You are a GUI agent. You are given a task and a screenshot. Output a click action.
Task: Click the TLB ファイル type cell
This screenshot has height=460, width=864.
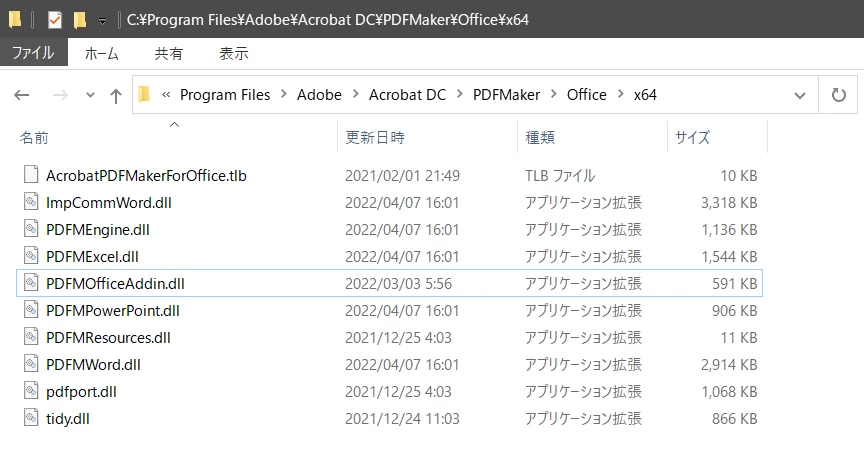pos(560,176)
